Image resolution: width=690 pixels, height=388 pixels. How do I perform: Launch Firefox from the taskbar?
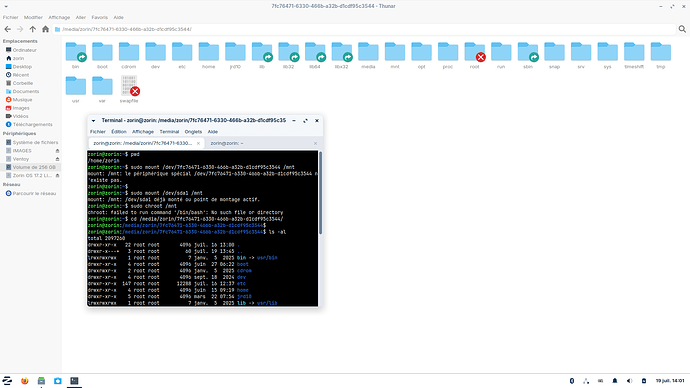25,381
